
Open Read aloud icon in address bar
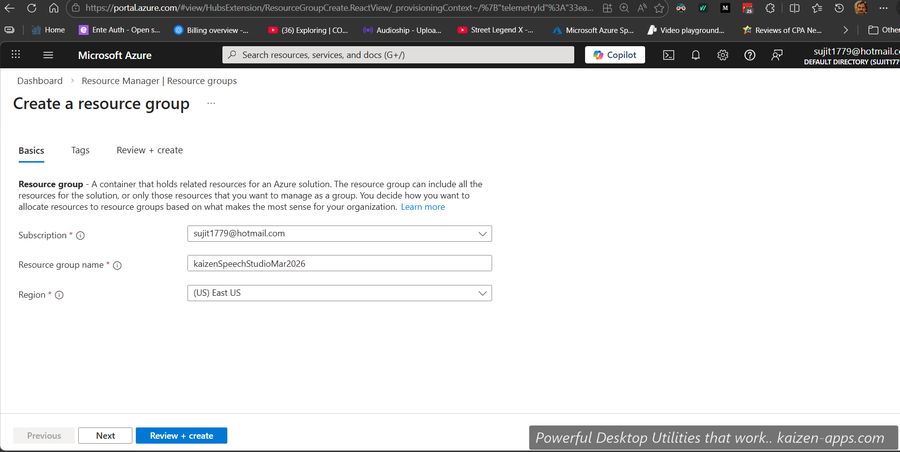[642, 8]
